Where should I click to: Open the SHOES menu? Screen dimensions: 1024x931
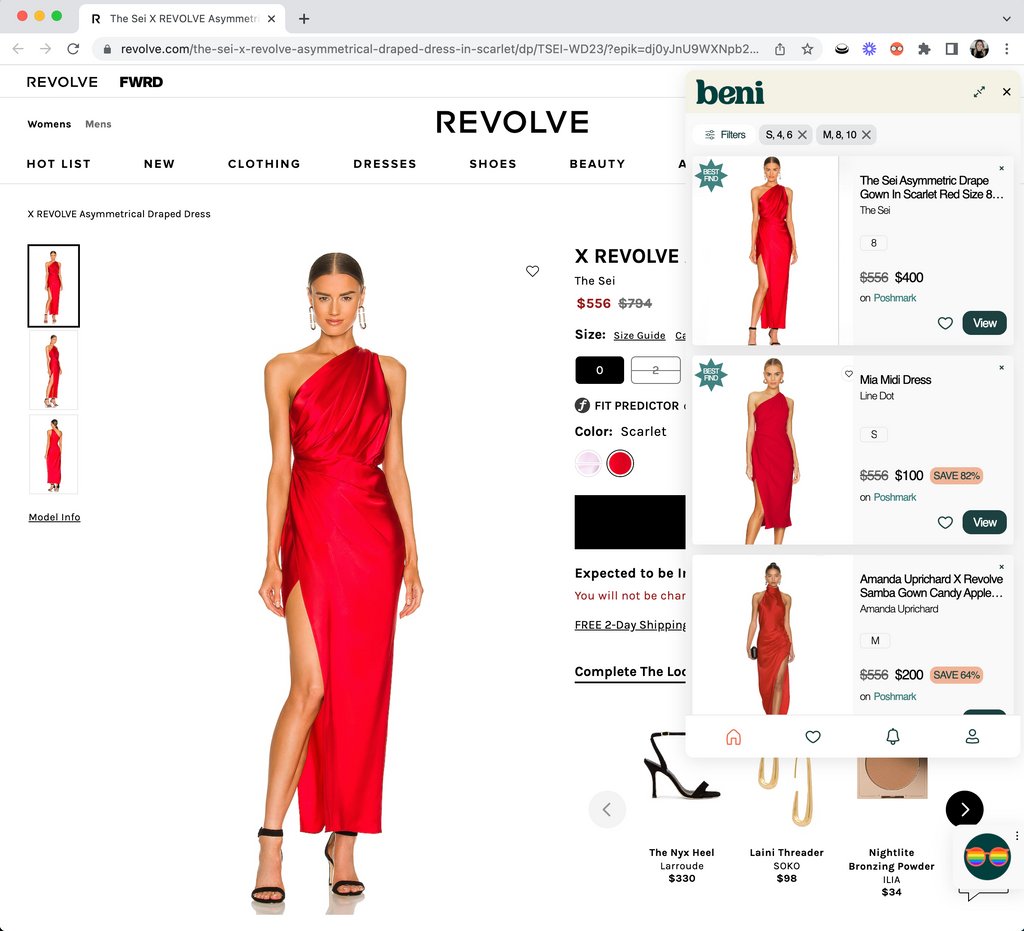(x=493, y=164)
